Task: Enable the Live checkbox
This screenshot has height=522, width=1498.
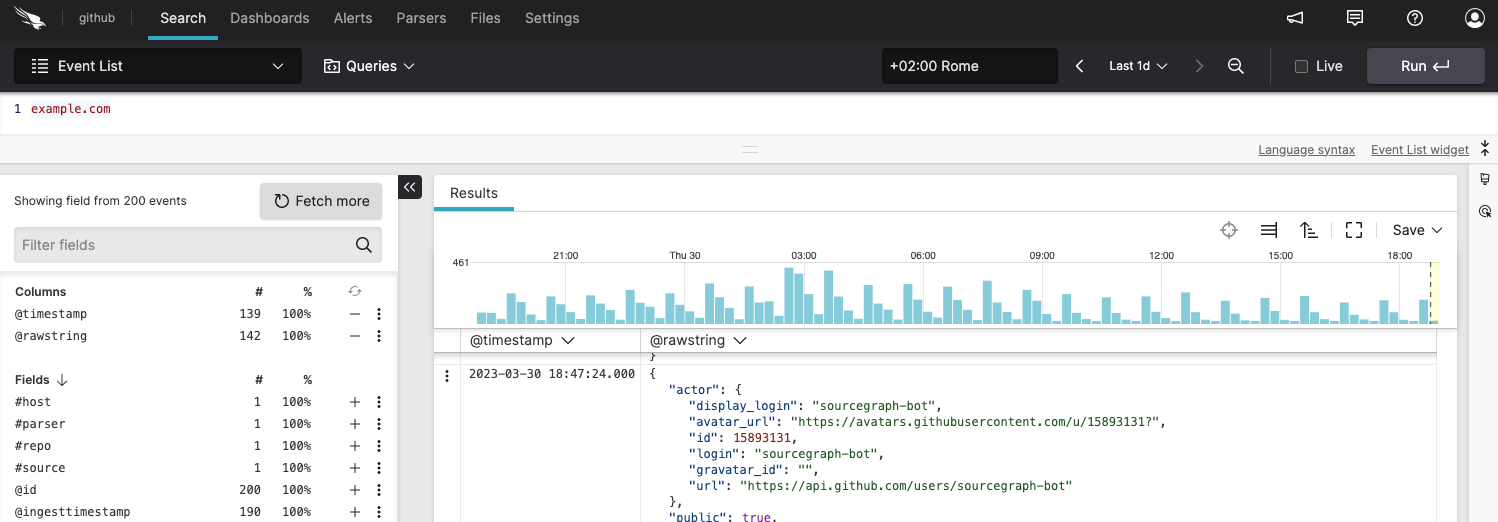Action: coord(1301,66)
